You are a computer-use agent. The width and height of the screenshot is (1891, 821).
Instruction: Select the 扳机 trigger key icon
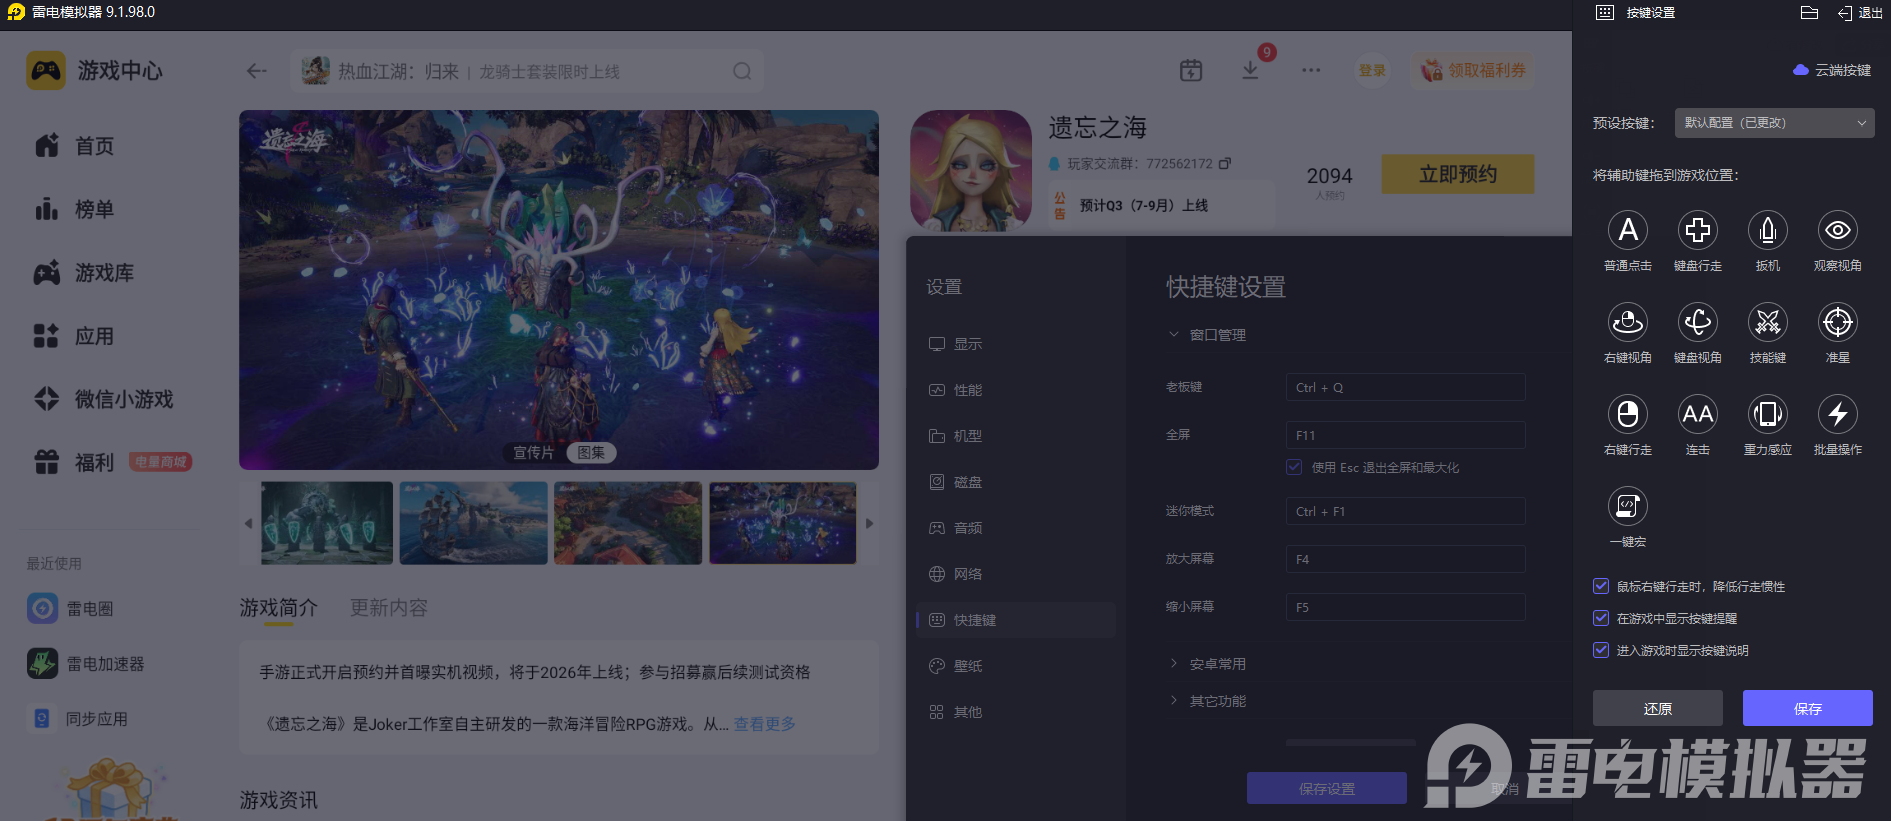pyautogui.click(x=1767, y=230)
